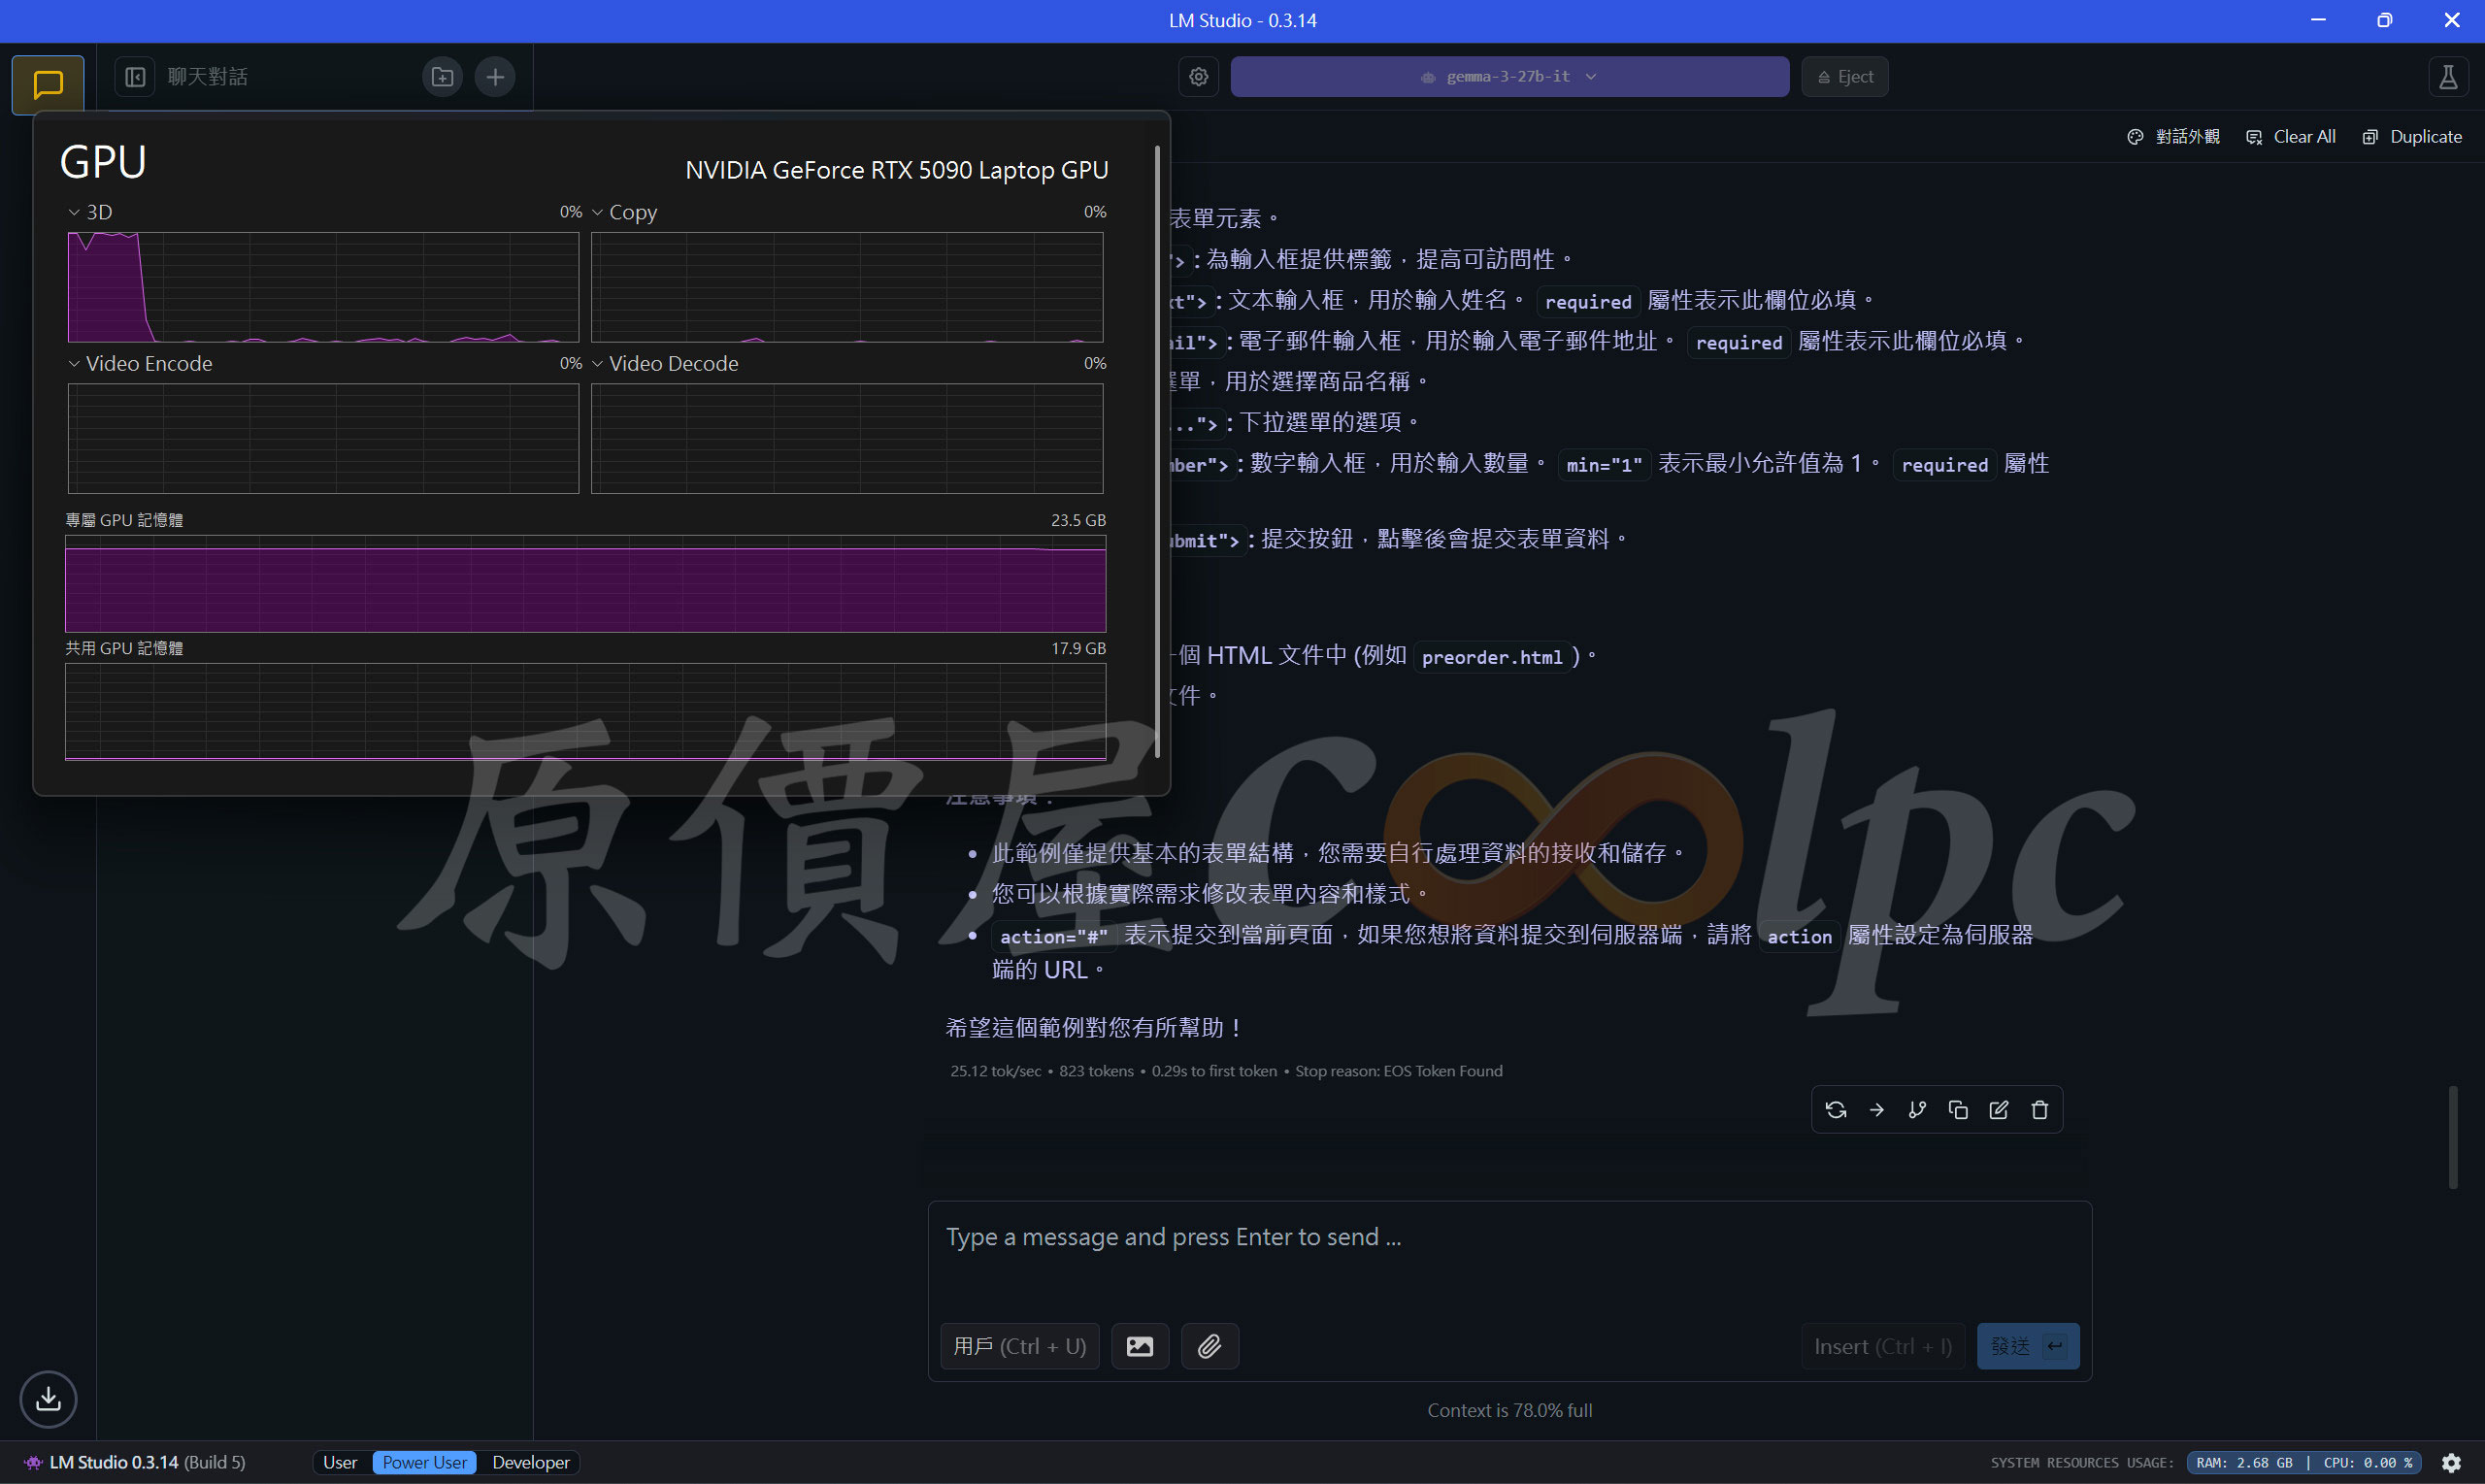Create a new chat folder
This screenshot has width=2485, height=1484.
pyautogui.click(x=442, y=77)
